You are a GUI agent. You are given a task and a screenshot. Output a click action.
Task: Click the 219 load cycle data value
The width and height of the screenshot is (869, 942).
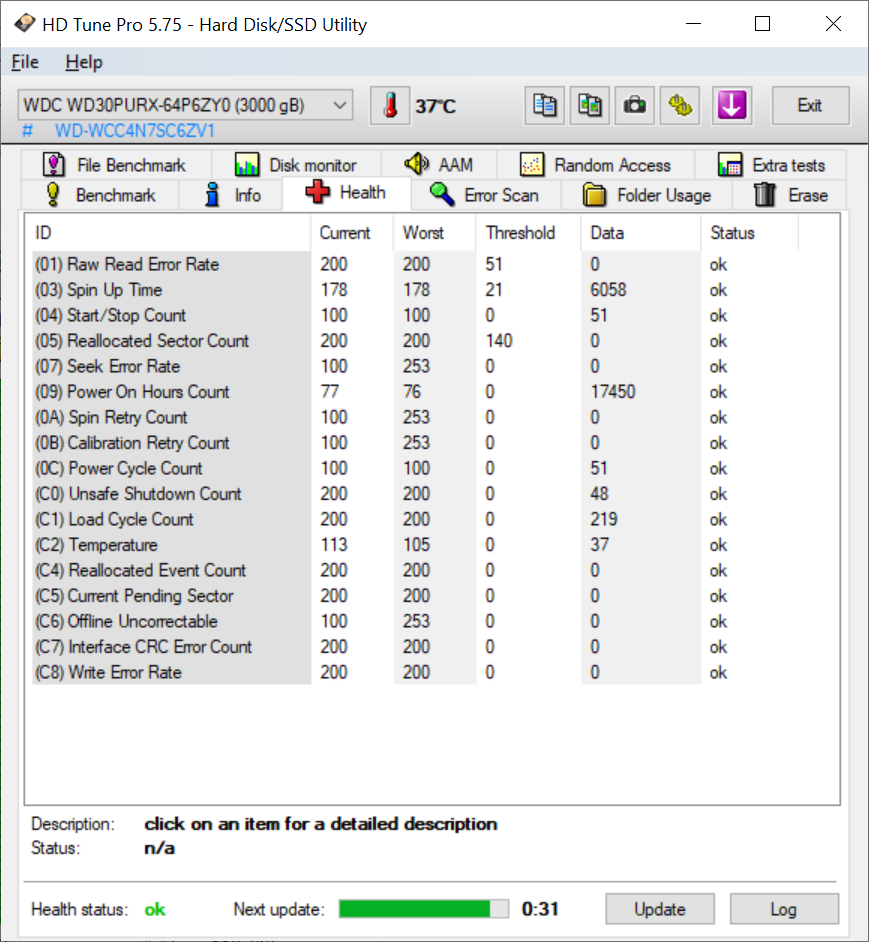[604, 519]
